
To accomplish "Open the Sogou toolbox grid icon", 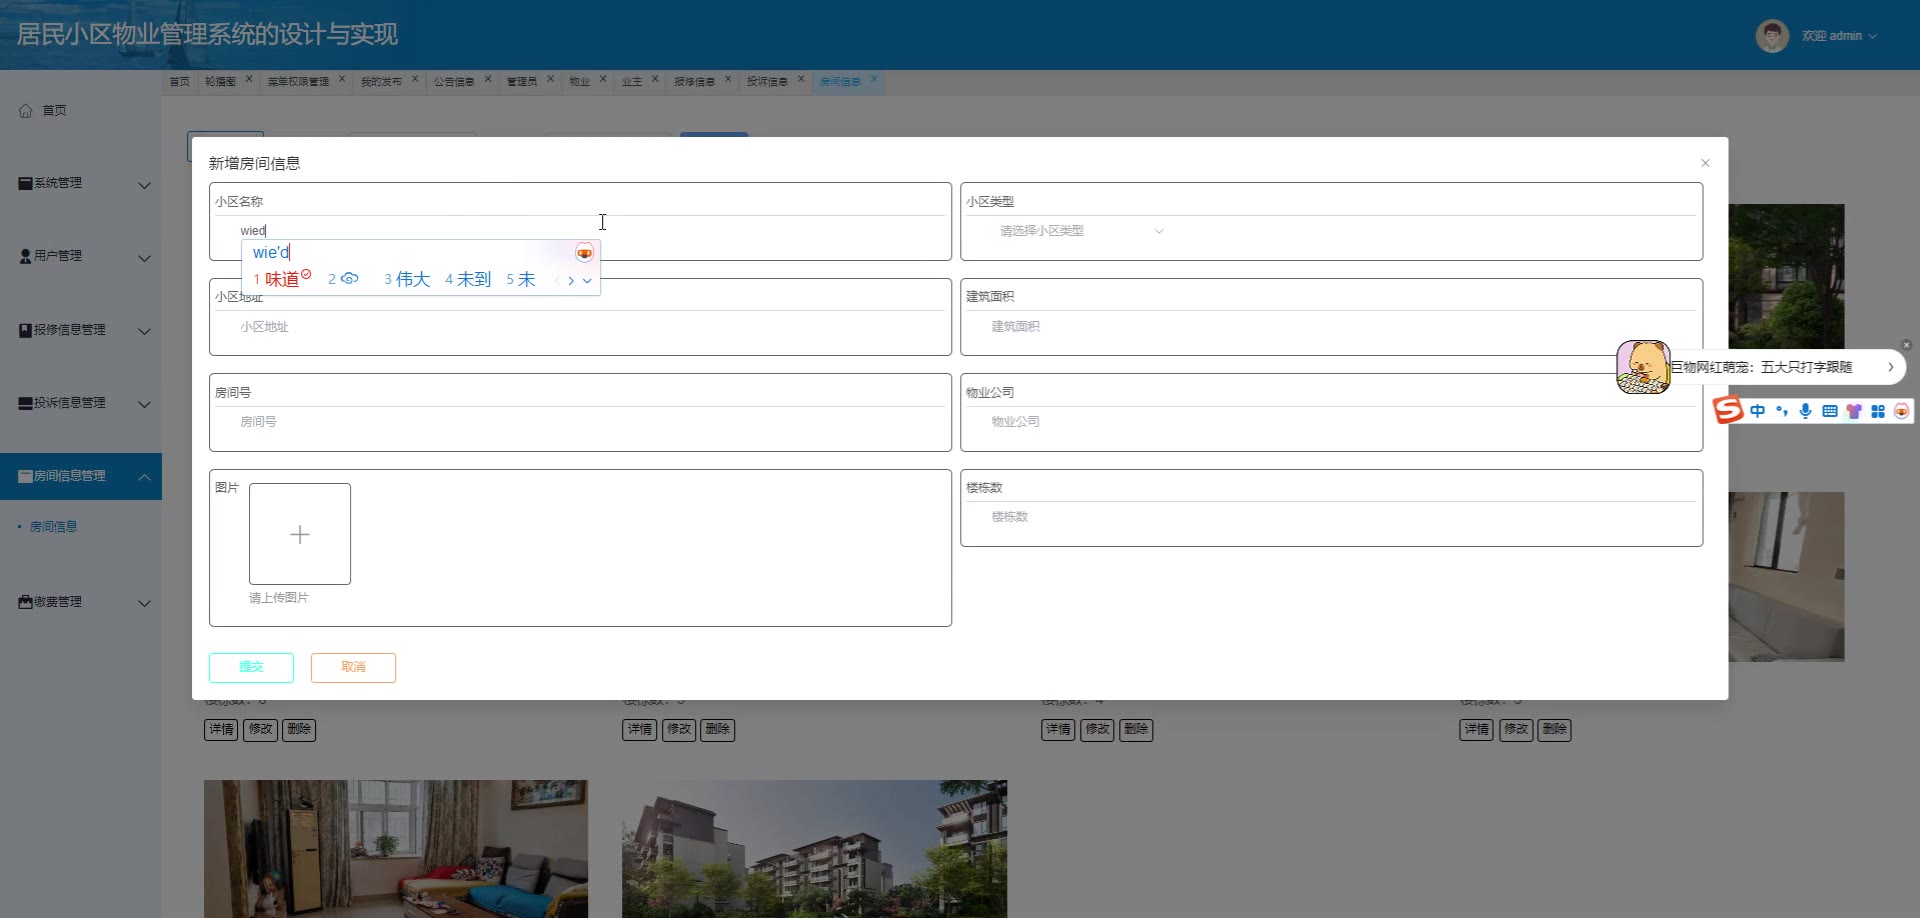I will point(1877,411).
